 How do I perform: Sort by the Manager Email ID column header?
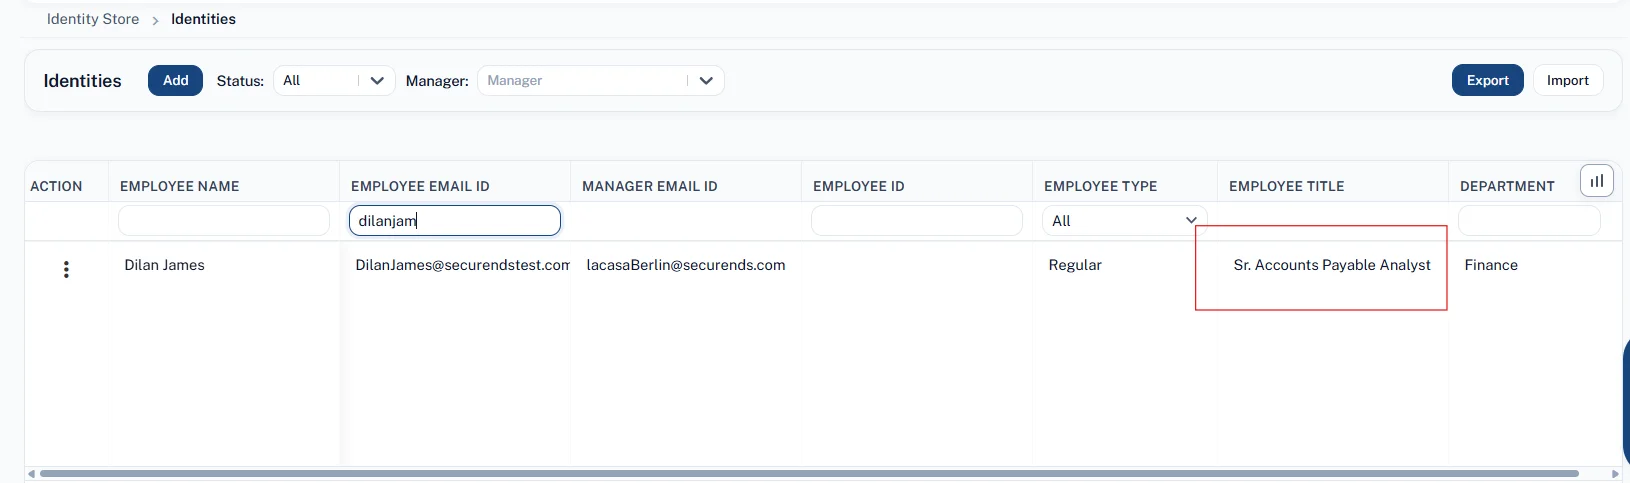(x=650, y=186)
